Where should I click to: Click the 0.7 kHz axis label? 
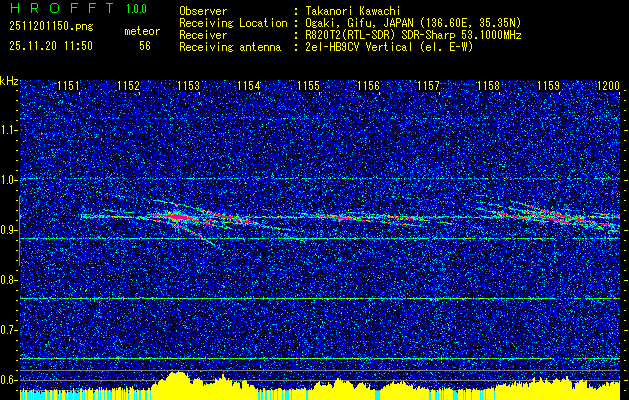point(9,330)
